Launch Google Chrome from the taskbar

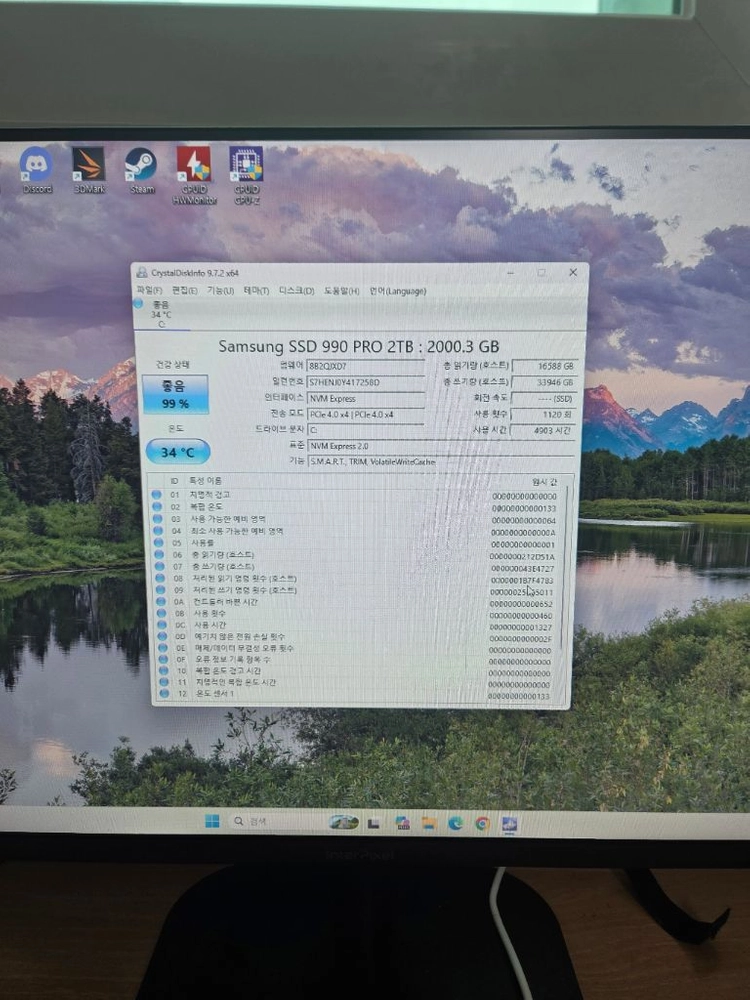pyautogui.click(x=482, y=823)
